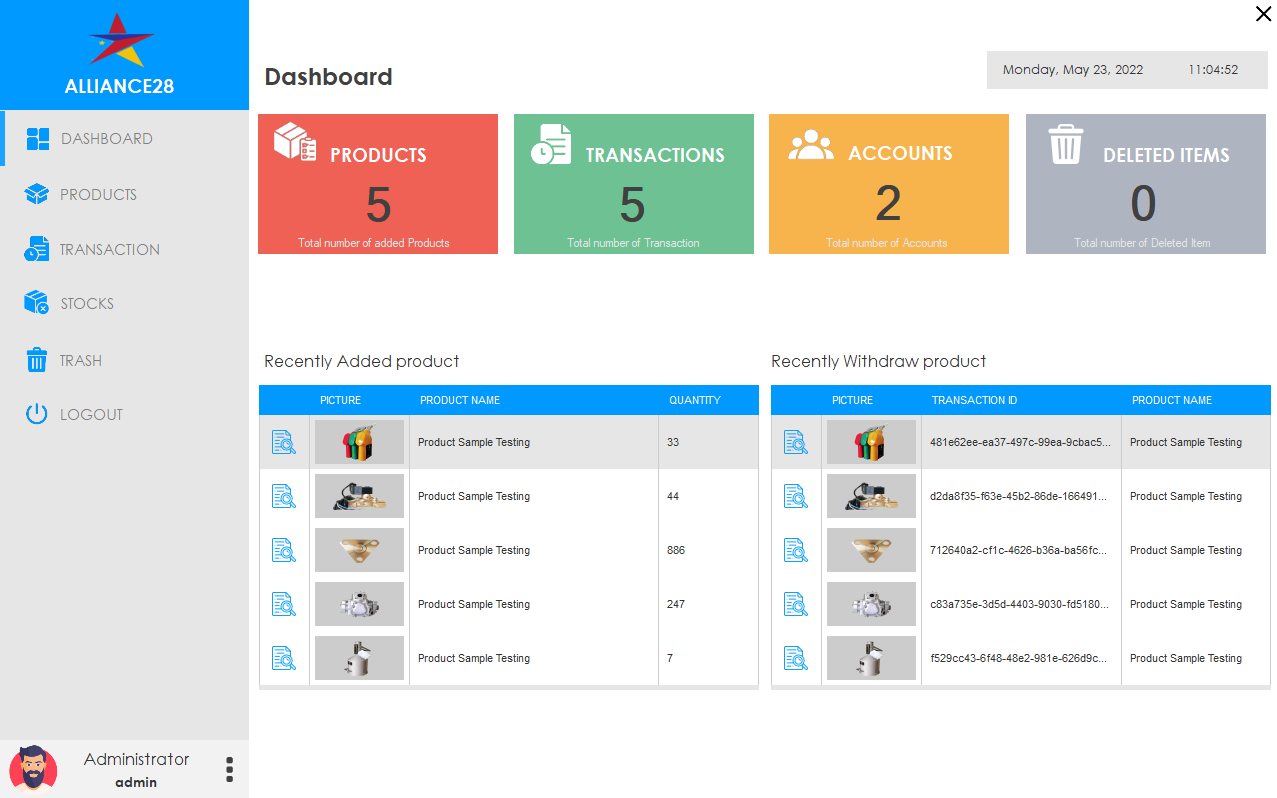This screenshot has width=1277, height=798.
Task: Click the date and time display
Action: pyautogui.click(x=1127, y=70)
